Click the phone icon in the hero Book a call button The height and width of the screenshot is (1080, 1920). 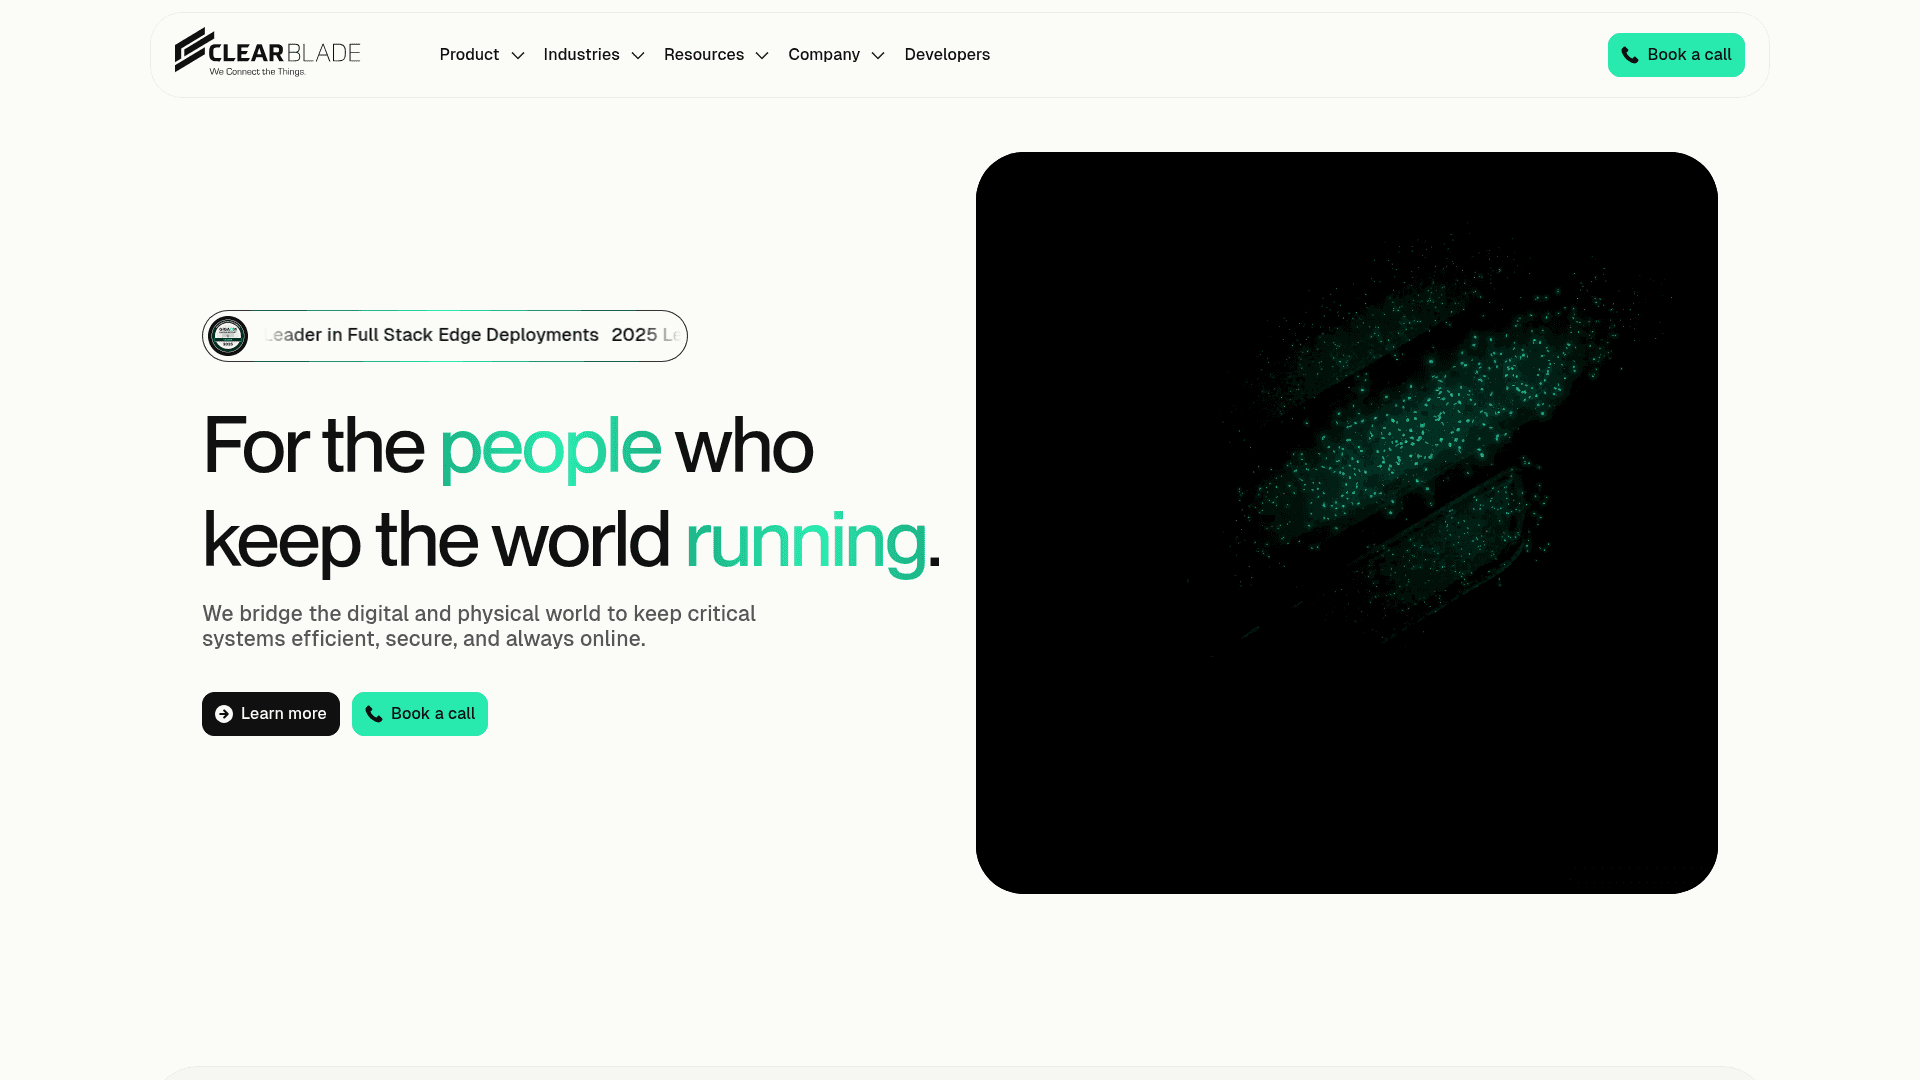click(x=374, y=714)
